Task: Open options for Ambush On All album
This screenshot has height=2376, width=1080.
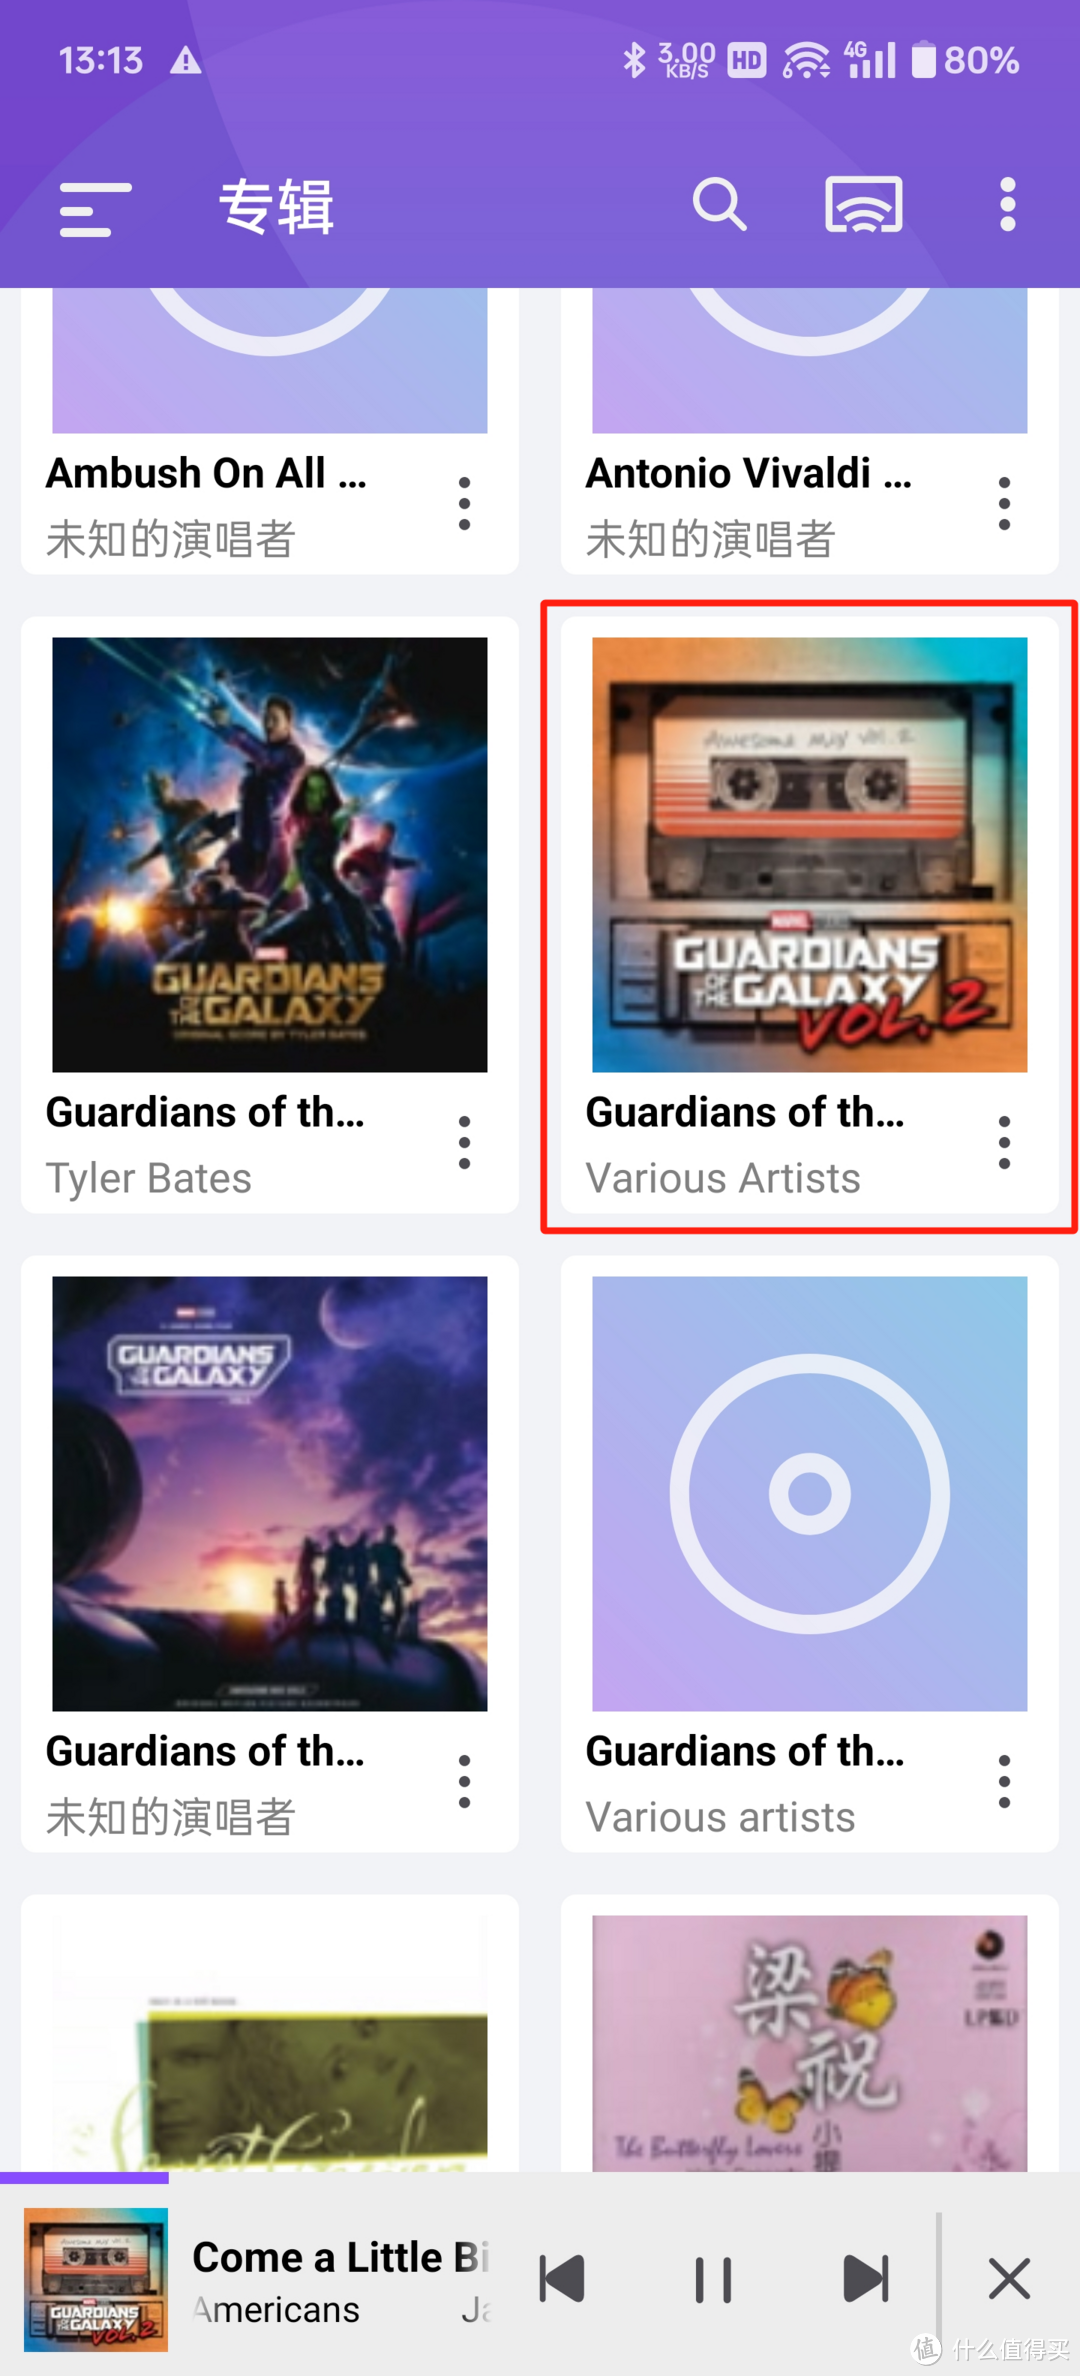Action: click(x=464, y=503)
